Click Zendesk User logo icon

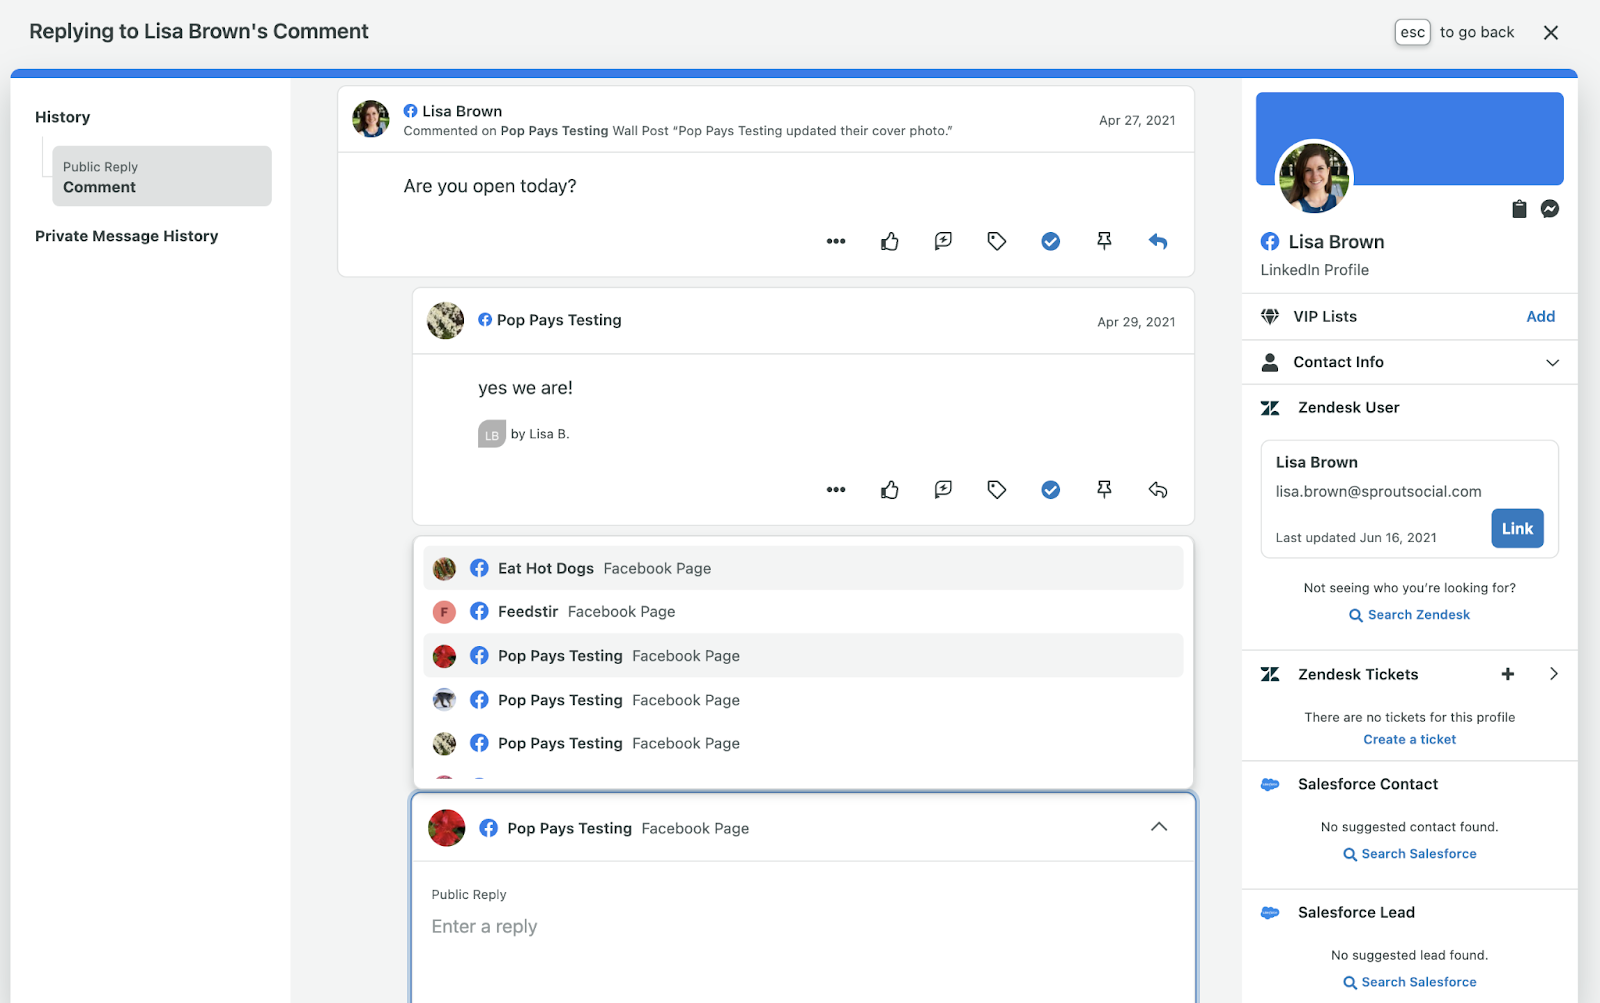tap(1270, 408)
